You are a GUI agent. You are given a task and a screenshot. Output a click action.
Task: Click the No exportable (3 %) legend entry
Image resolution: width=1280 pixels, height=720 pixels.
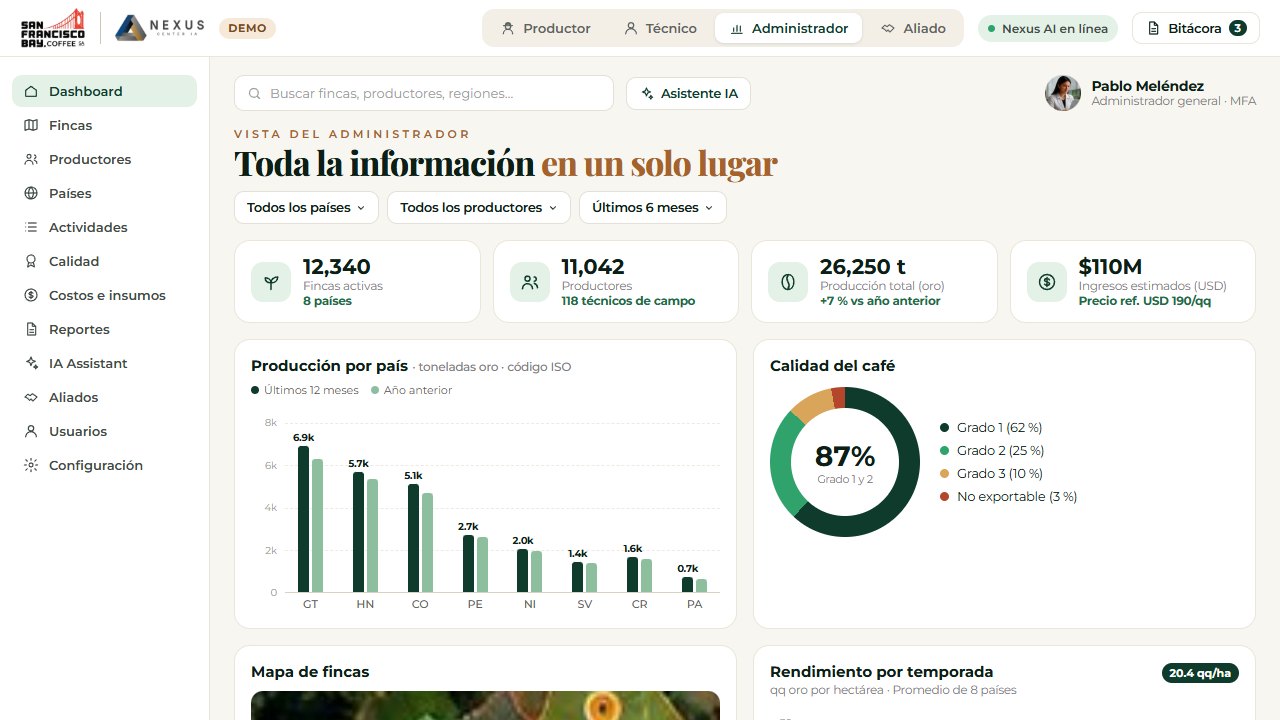[x=1008, y=496]
